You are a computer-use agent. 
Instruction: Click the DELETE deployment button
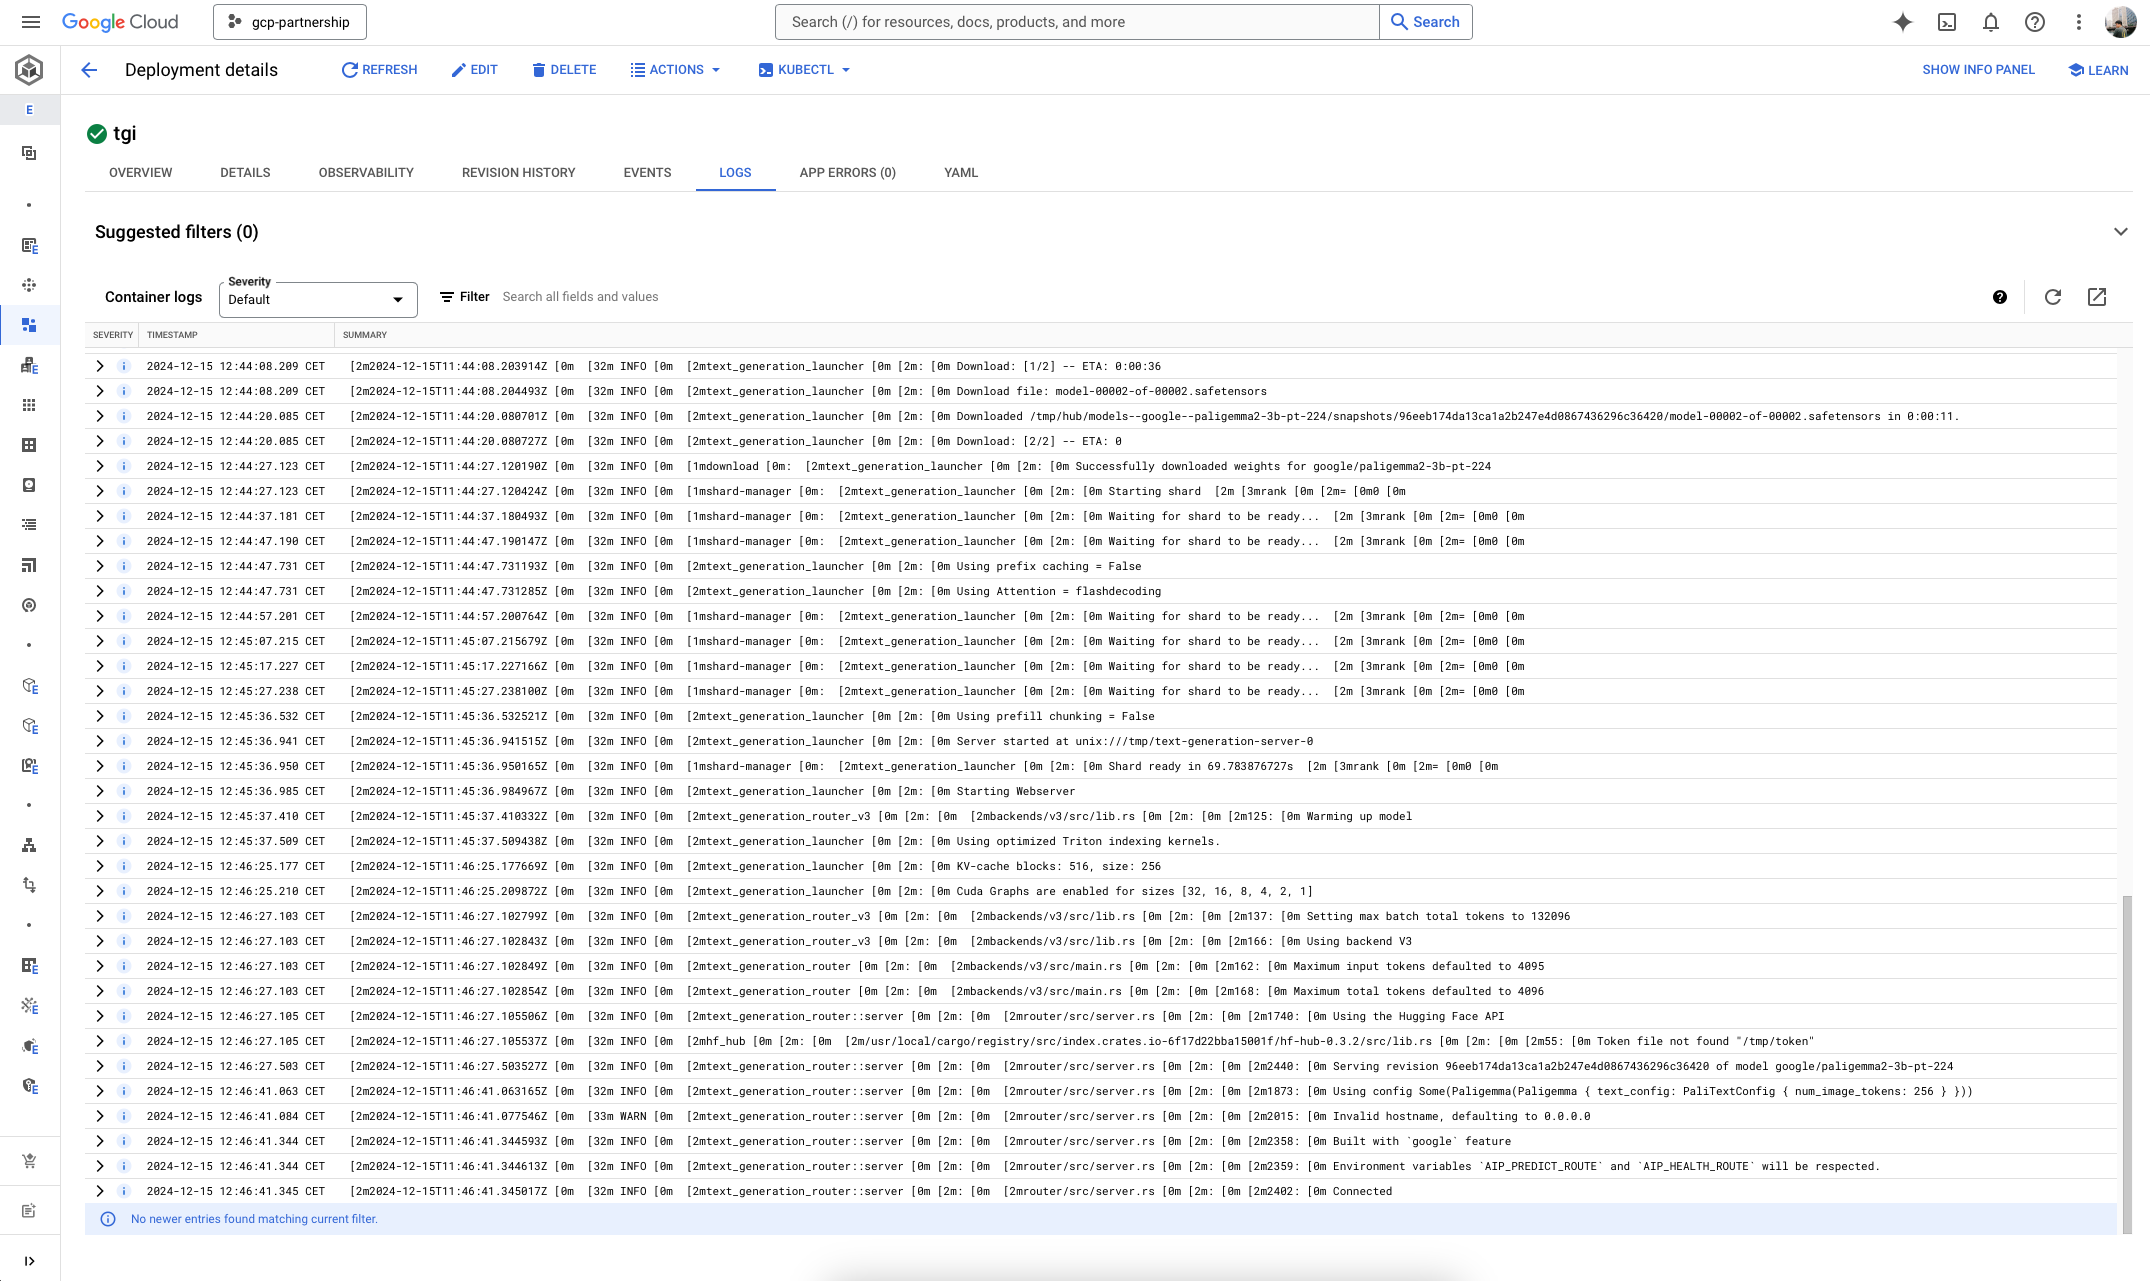click(564, 70)
